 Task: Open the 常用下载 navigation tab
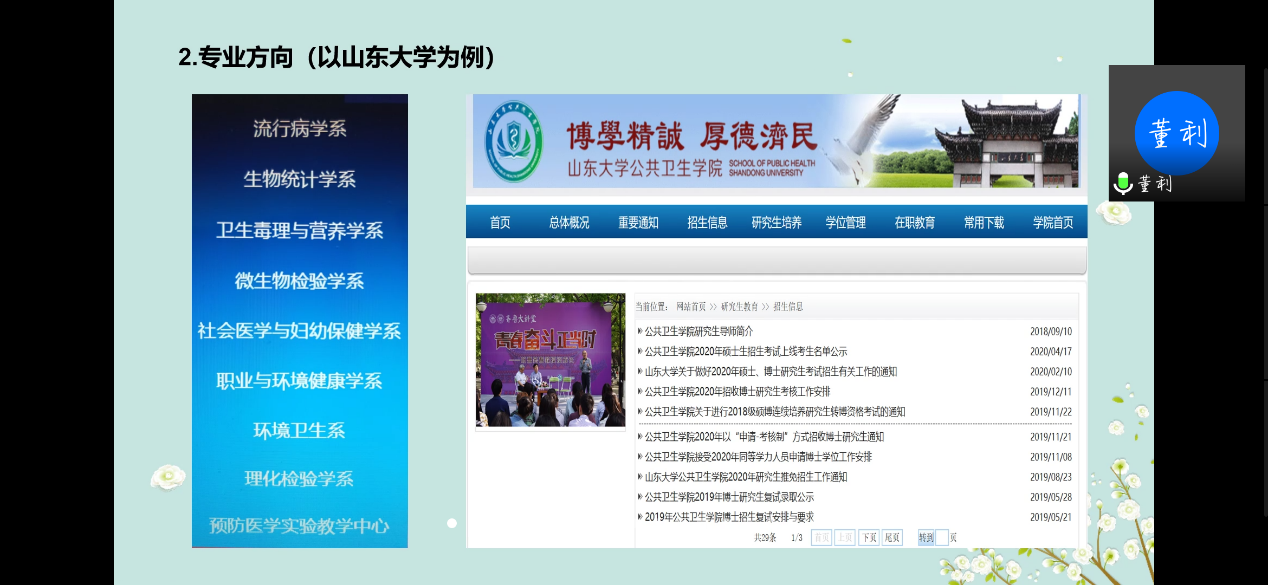coord(984,223)
